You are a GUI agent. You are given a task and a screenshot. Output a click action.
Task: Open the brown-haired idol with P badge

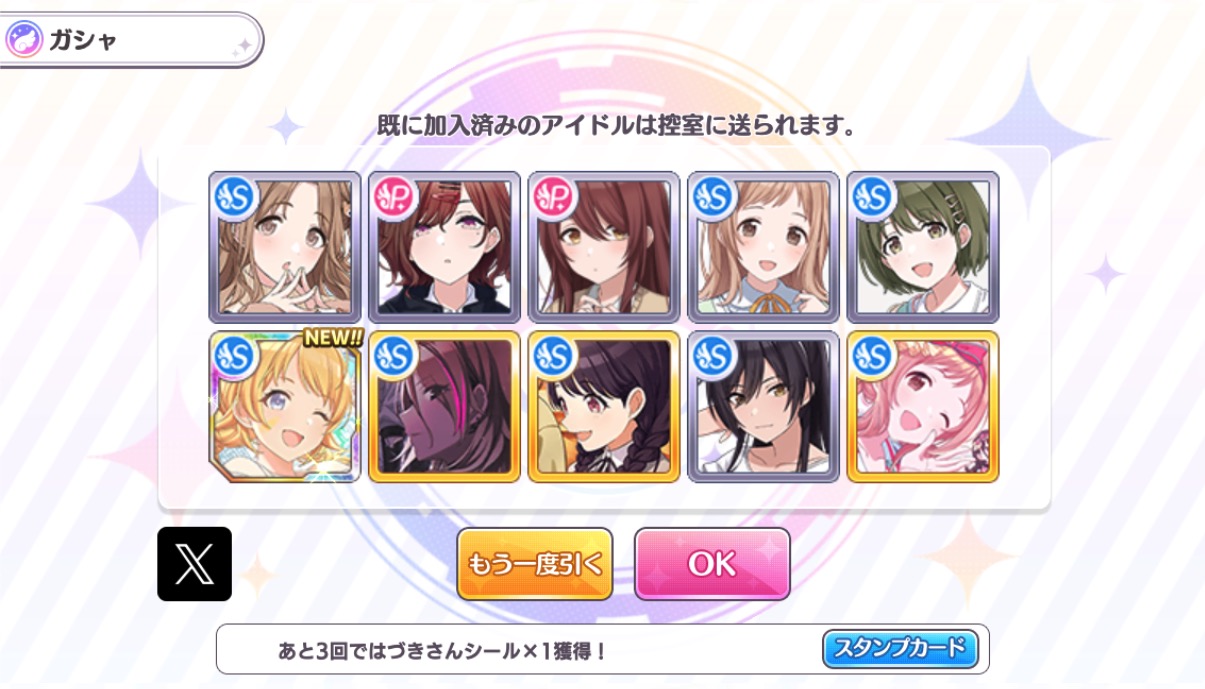point(603,247)
